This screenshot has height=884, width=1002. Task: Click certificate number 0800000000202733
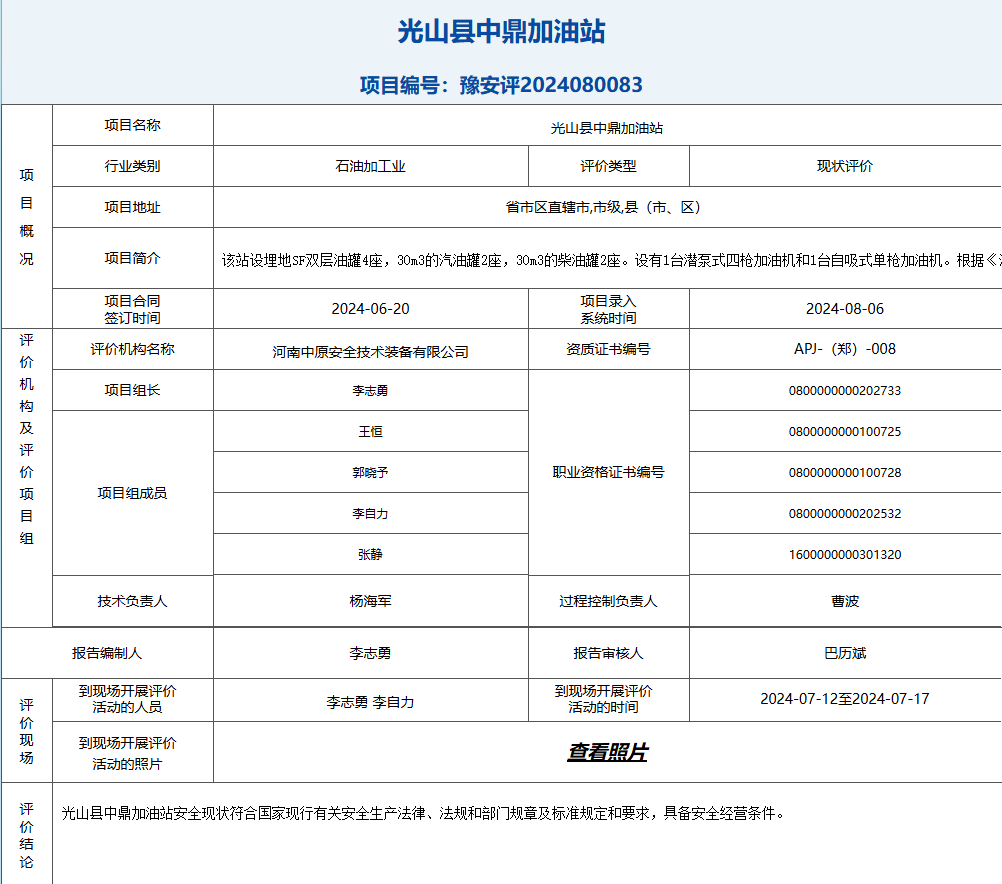tap(845, 391)
